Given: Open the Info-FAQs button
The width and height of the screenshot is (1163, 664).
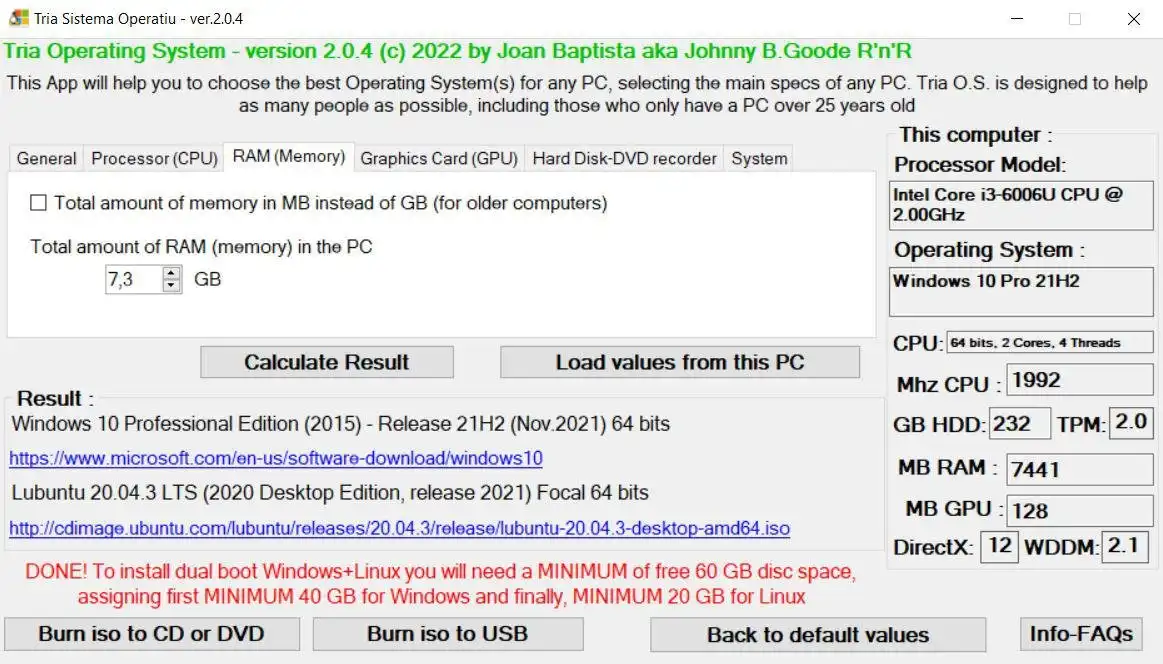Looking at the screenshot, I should (1081, 634).
